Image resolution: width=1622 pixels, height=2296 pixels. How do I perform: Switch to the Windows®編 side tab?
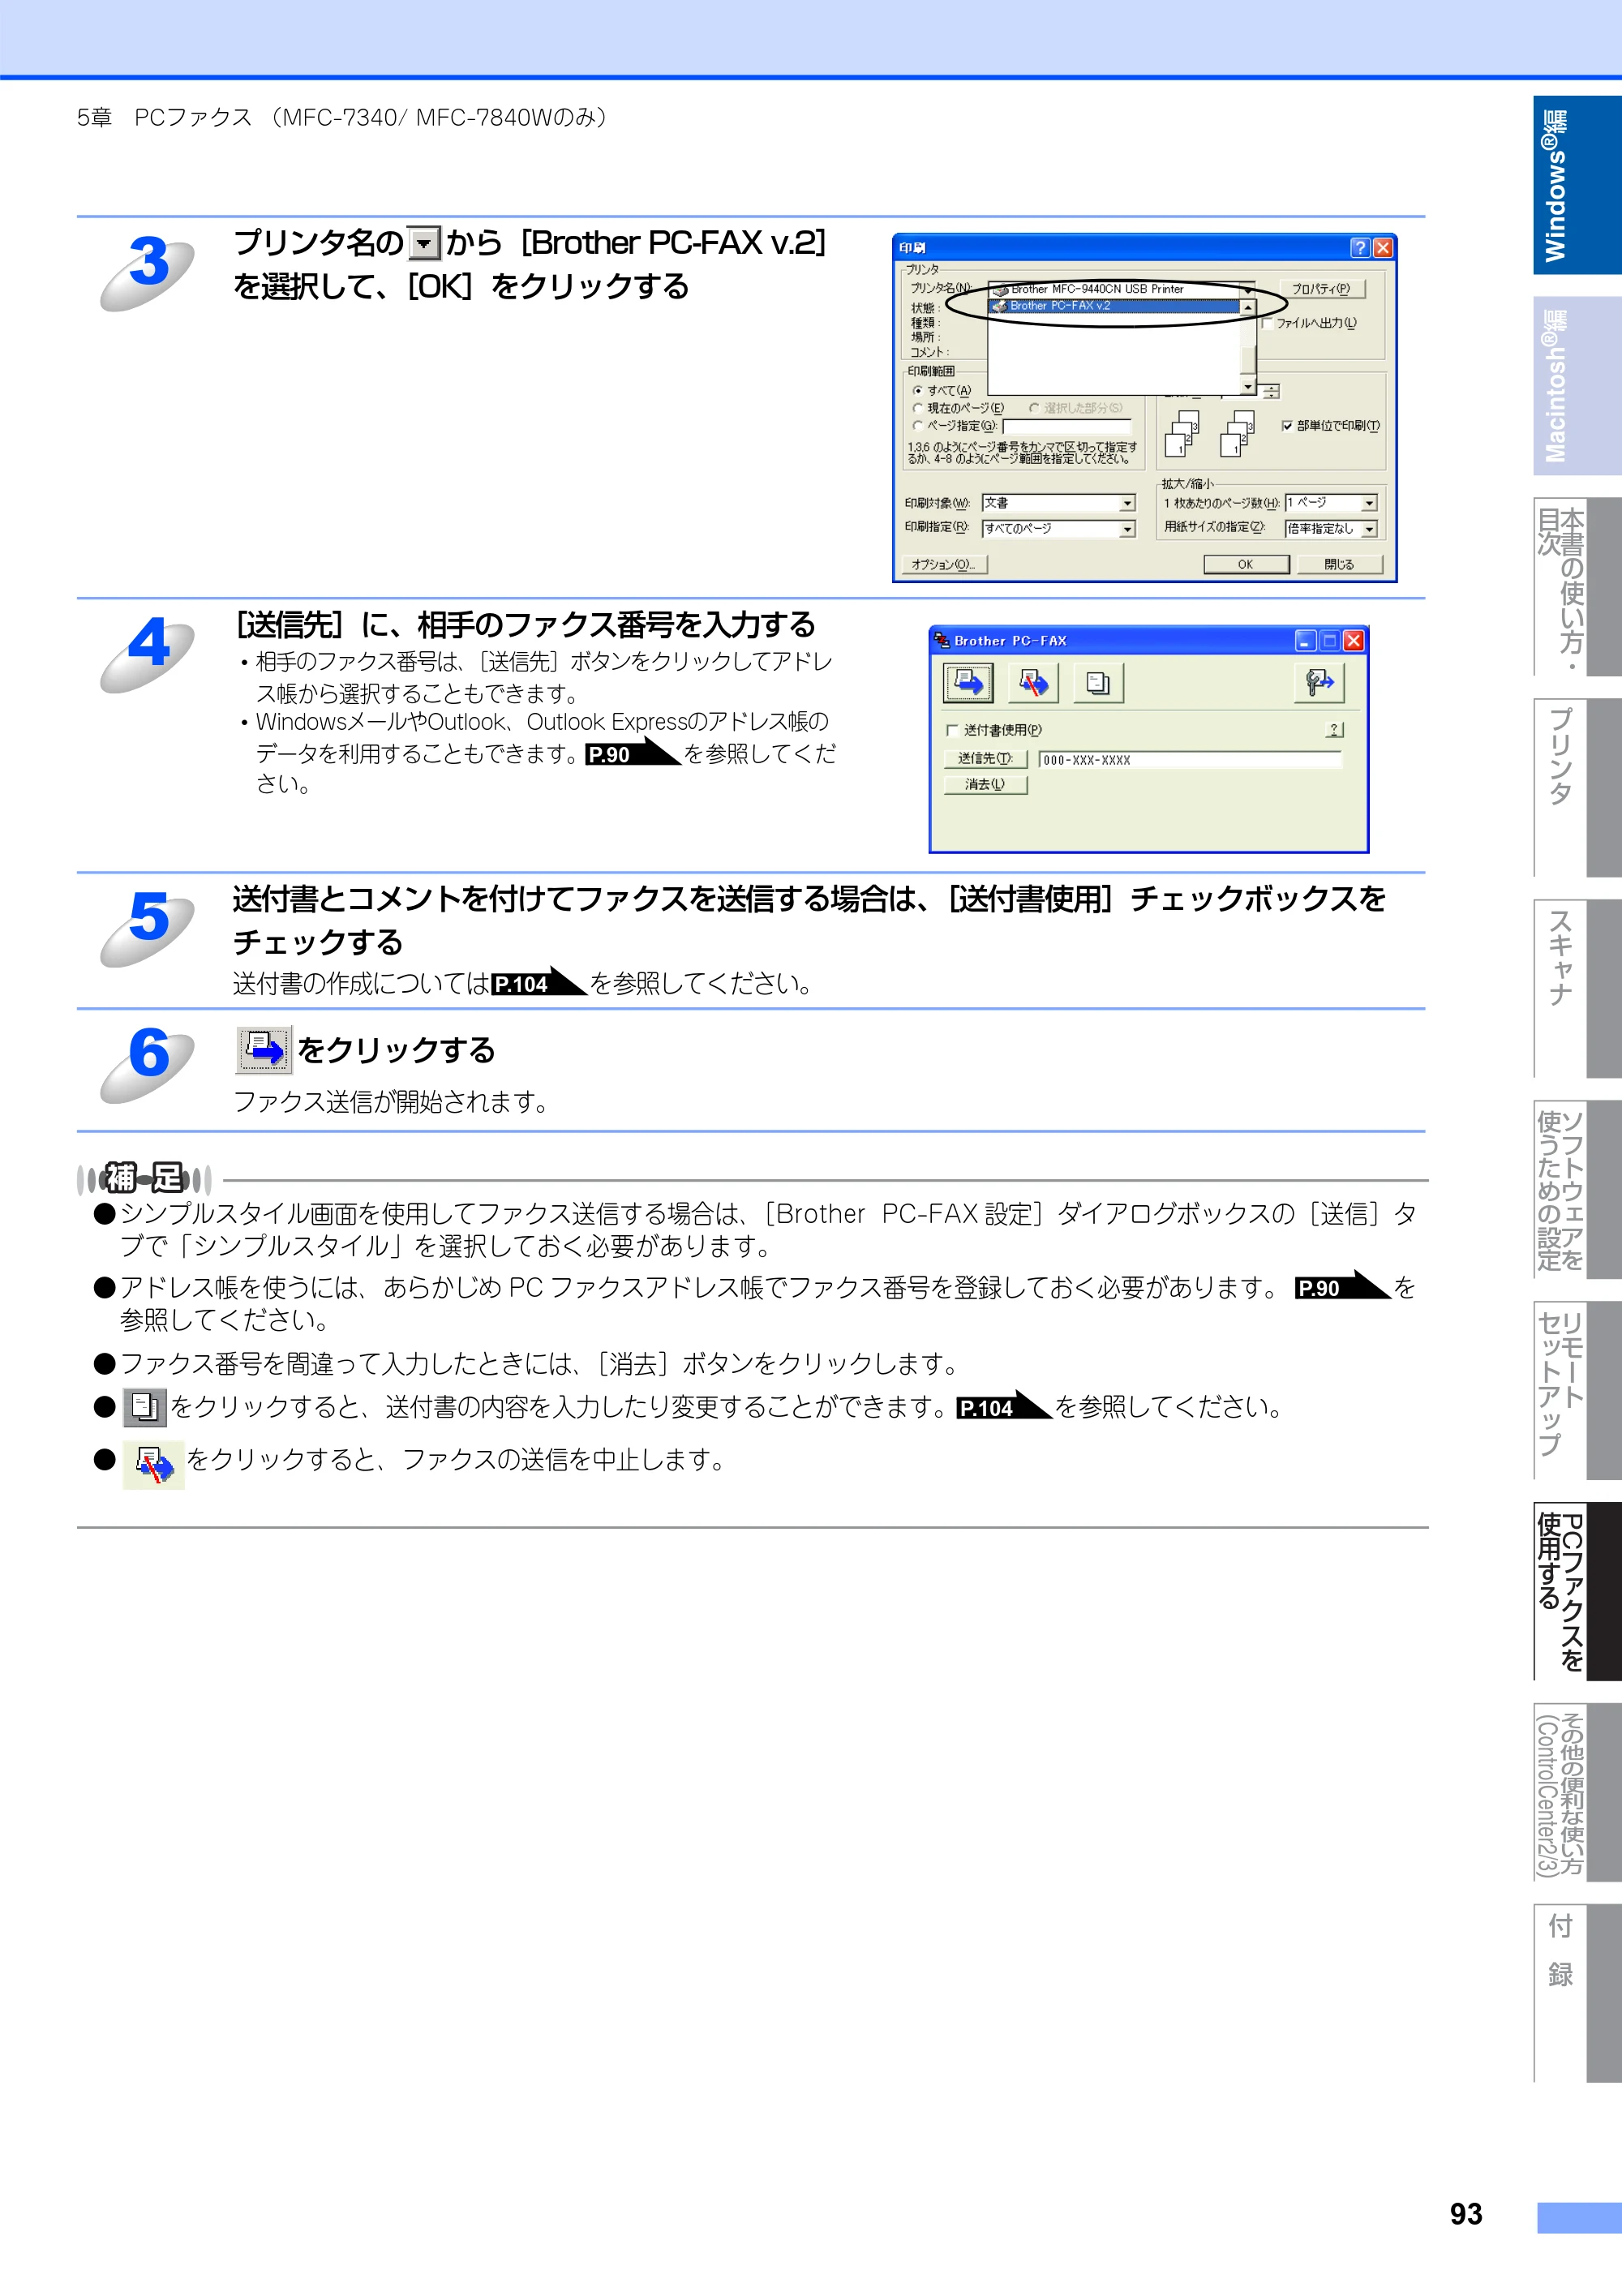[x=1577, y=185]
